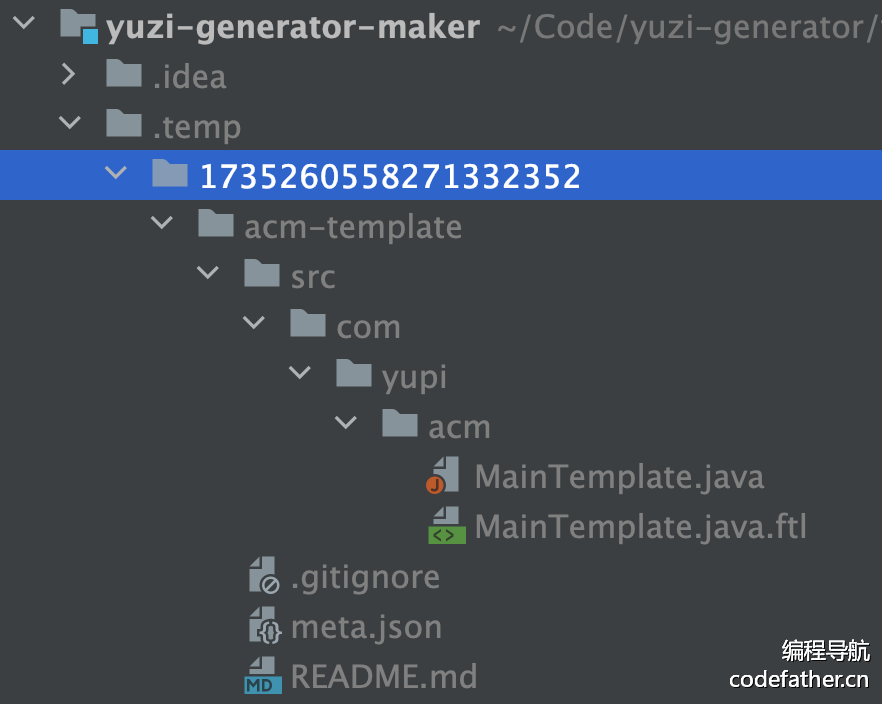
Task: Collapse the acm package folder chevron
Action: tap(346, 425)
